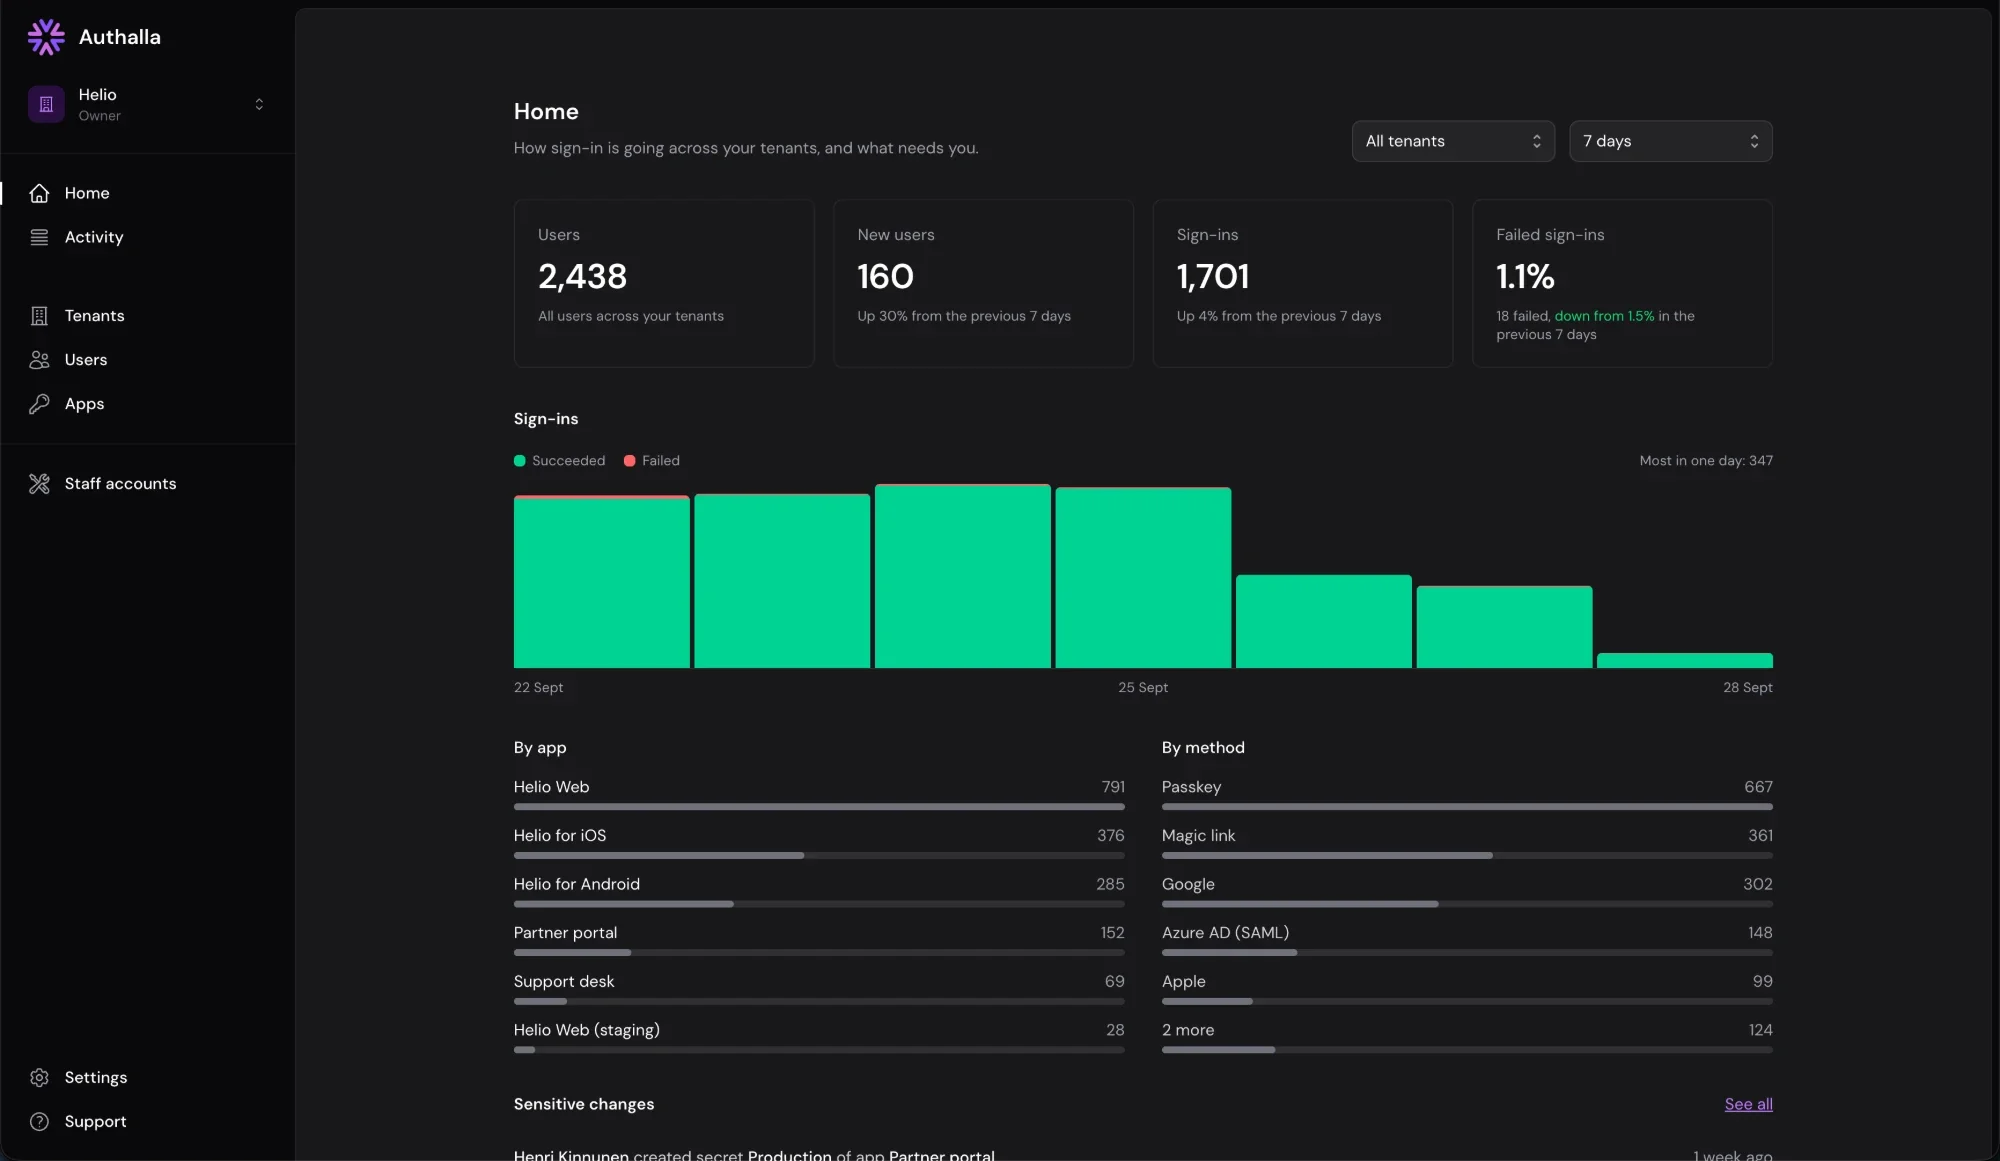This screenshot has height=1161, width=2000.
Task: Click the 'Azure AD (SAML)' row
Action: 1467,940
